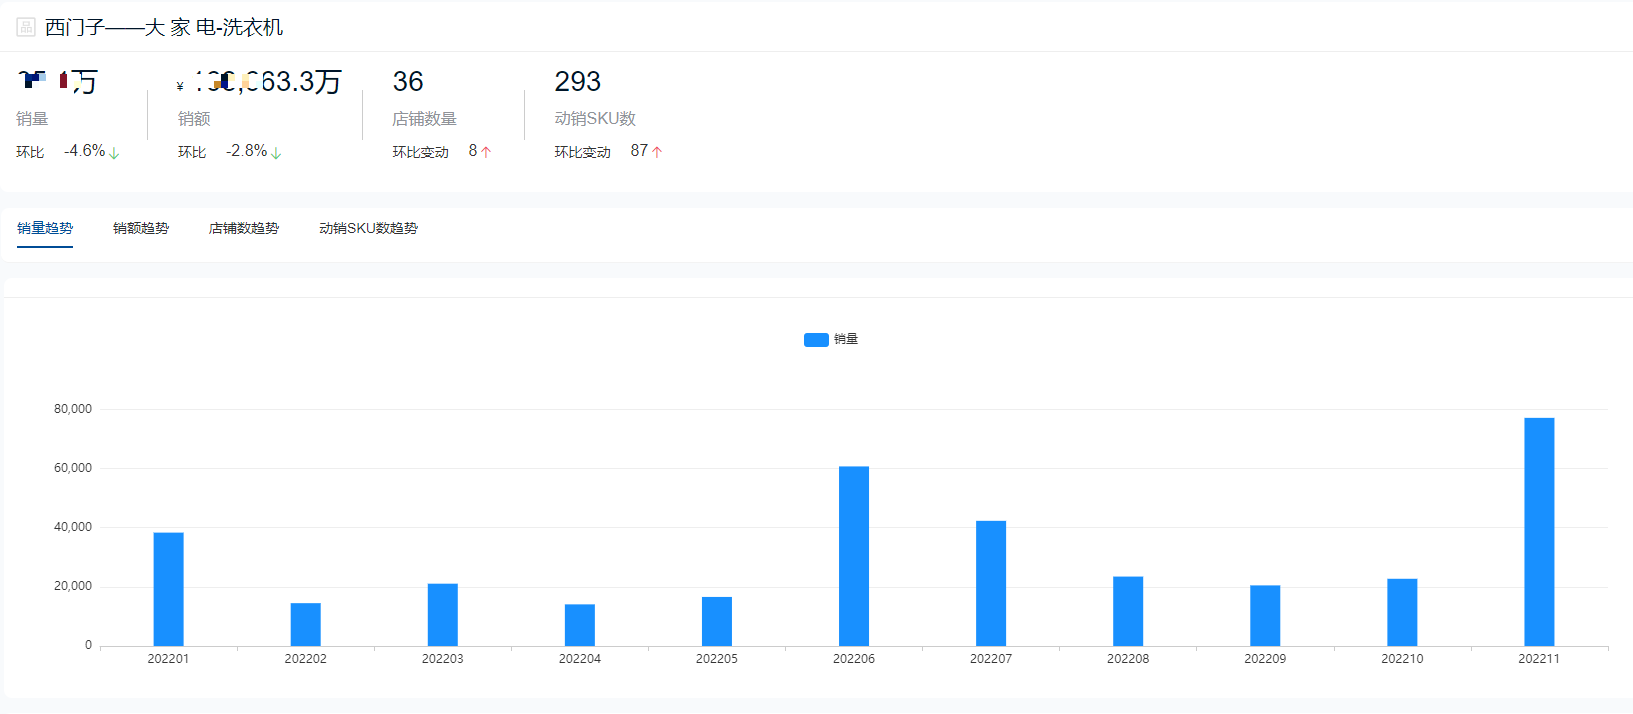Click the 202209 axis label
The image size is (1633, 714).
1264,659
